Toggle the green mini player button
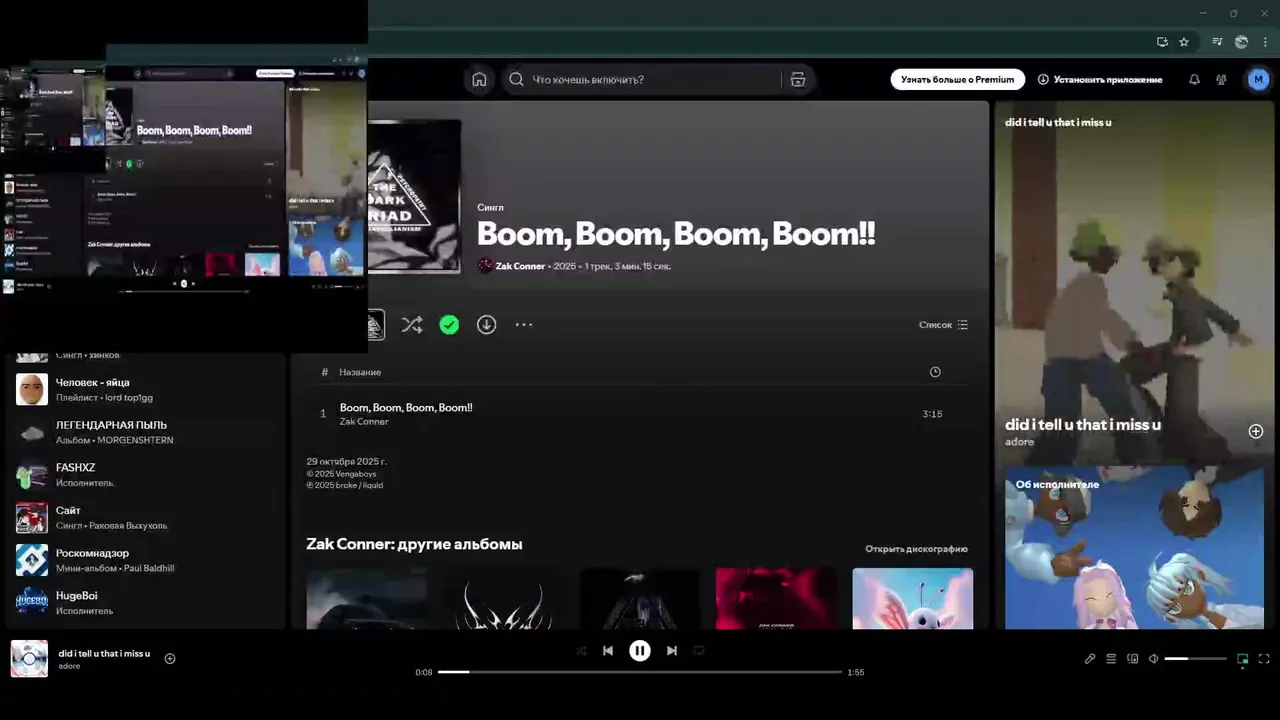The width and height of the screenshot is (1280, 720). click(x=1242, y=659)
